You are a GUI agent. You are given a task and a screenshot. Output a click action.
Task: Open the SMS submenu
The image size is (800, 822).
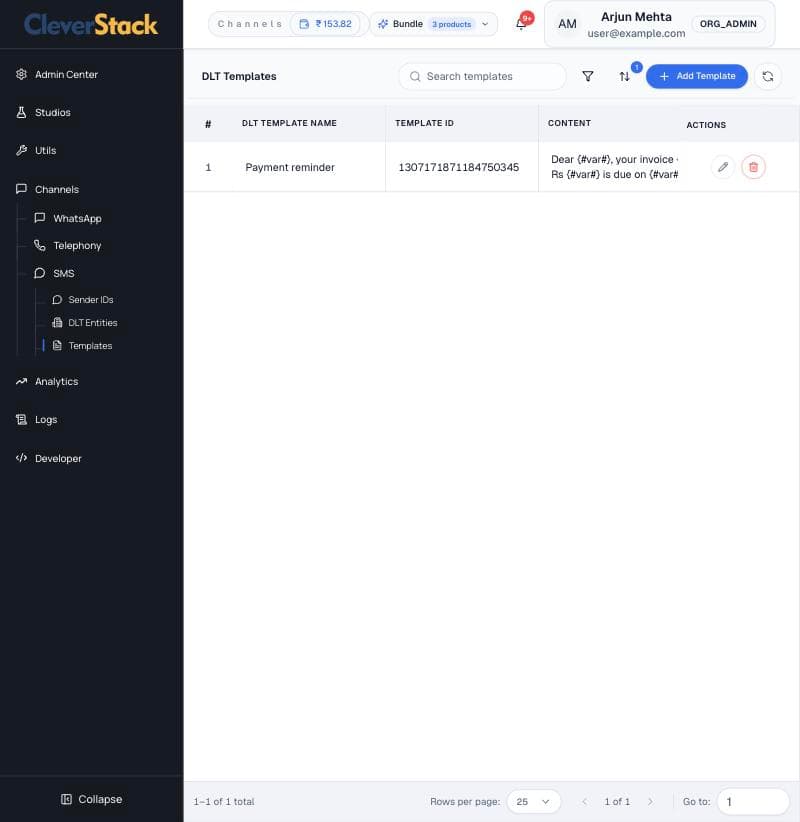(x=63, y=273)
